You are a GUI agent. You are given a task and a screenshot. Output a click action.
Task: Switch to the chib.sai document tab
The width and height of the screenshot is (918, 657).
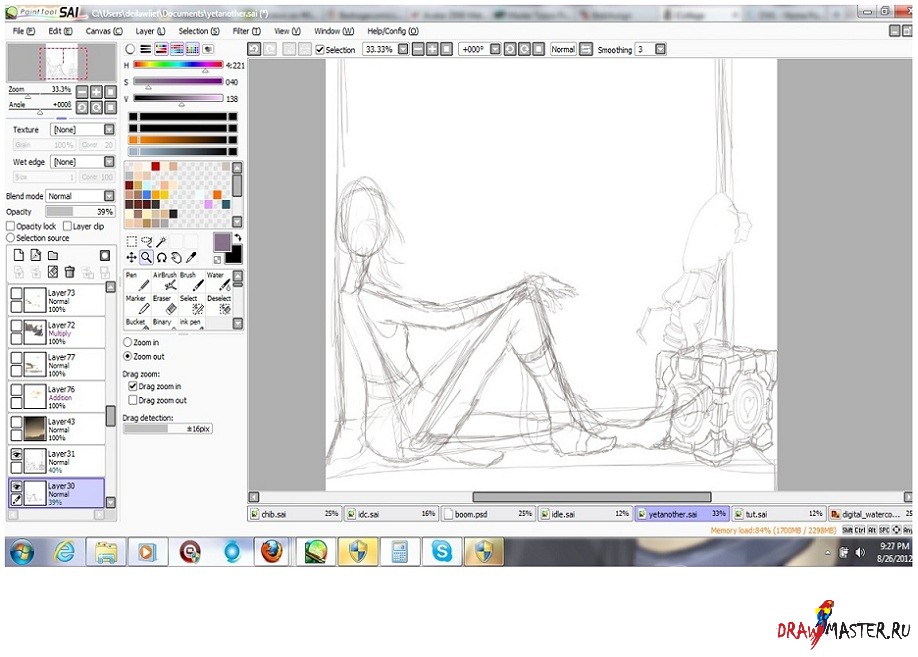point(294,514)
